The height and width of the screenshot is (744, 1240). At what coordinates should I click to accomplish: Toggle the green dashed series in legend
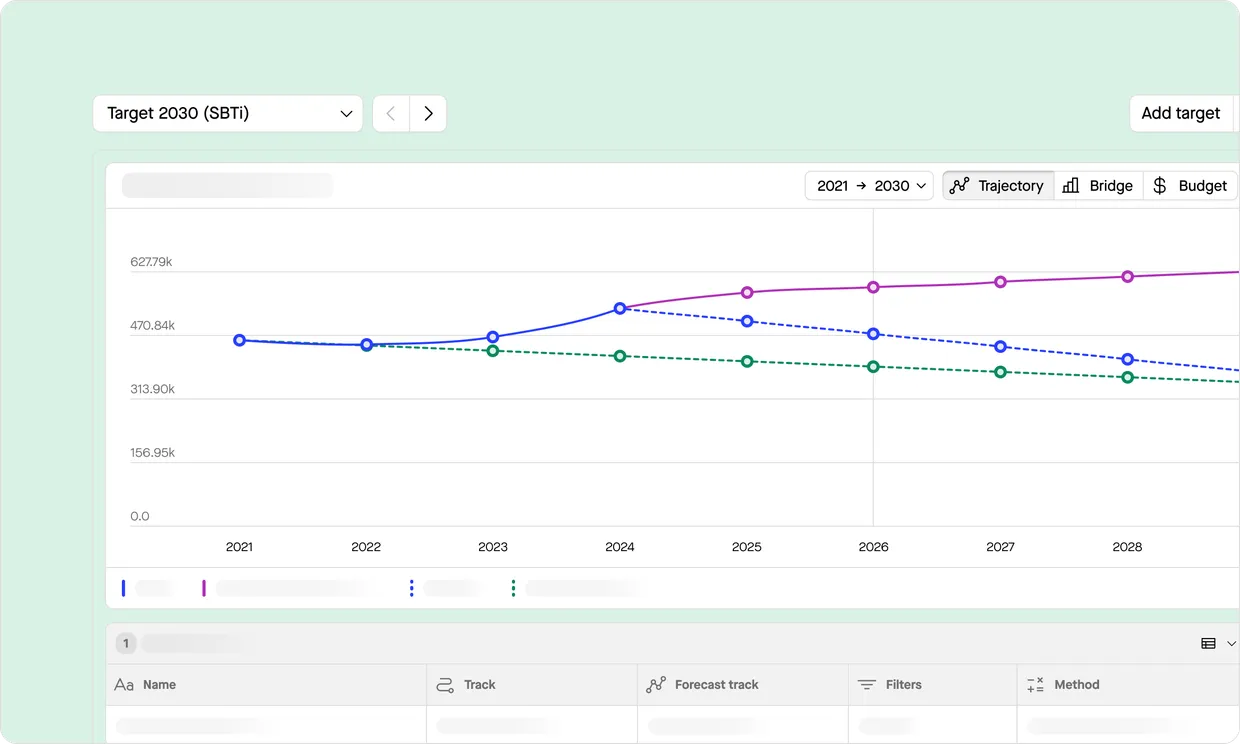(x=513, y=587)
